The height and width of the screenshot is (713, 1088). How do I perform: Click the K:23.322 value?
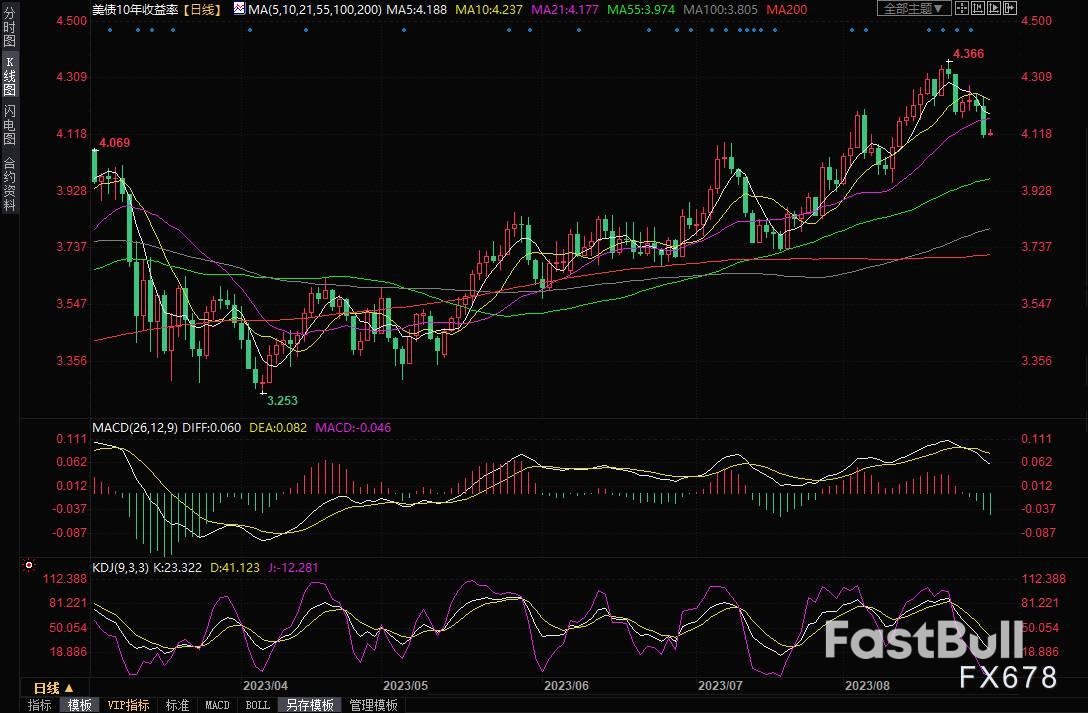pos(177,567)
